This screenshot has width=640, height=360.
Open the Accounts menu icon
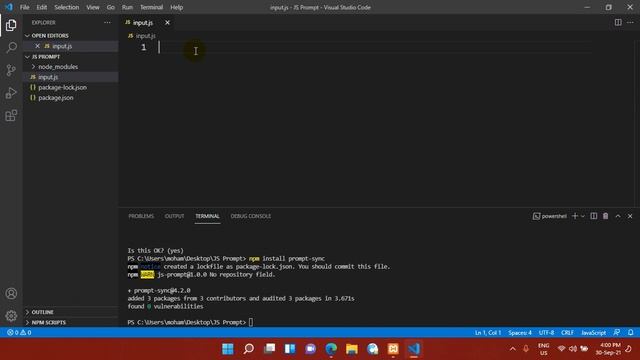coord(11,293)
